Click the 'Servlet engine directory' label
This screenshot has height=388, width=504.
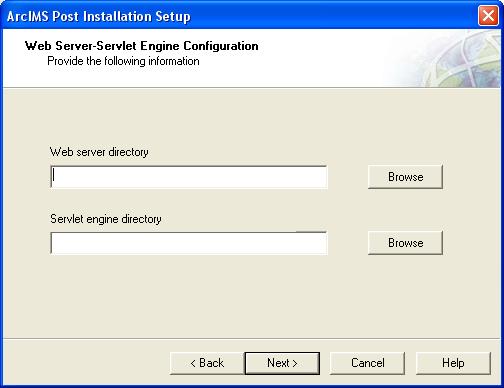click(106, 219)
